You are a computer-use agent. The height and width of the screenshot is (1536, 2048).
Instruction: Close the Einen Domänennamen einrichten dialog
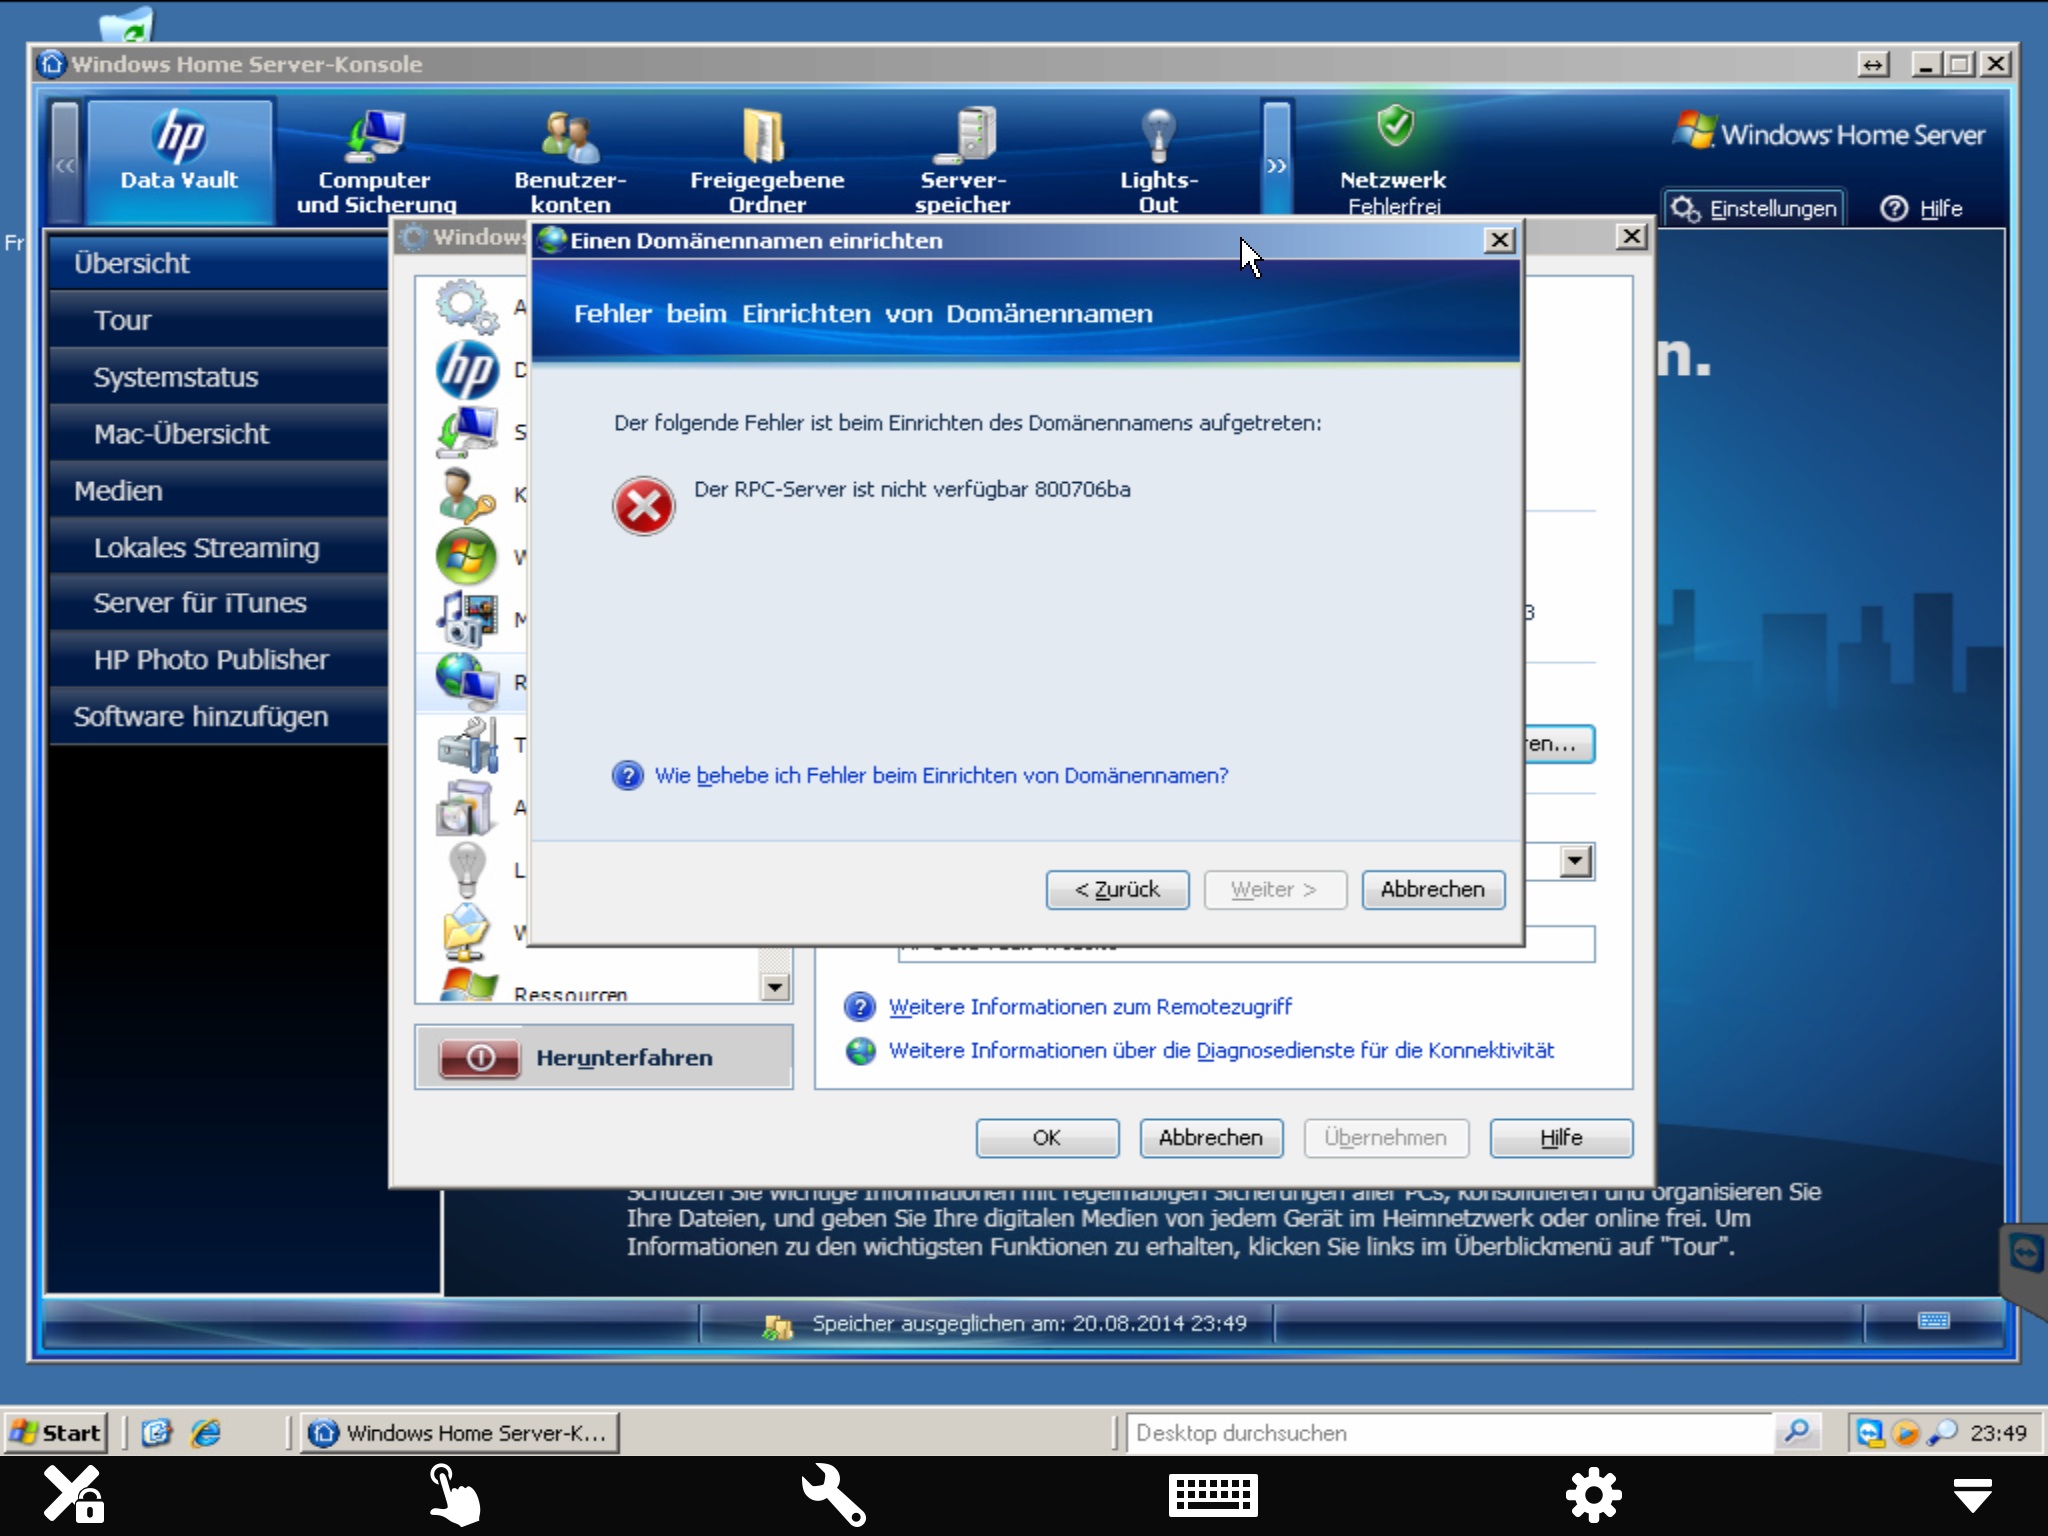[1499, 240]
